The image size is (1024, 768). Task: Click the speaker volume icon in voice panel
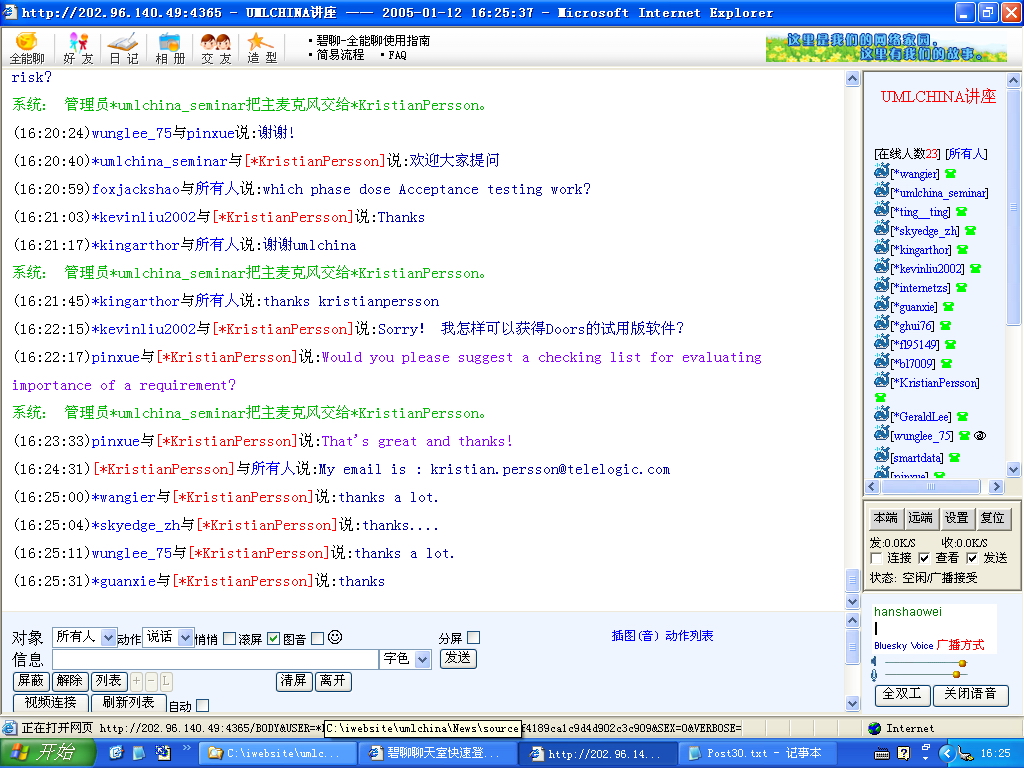874,662
